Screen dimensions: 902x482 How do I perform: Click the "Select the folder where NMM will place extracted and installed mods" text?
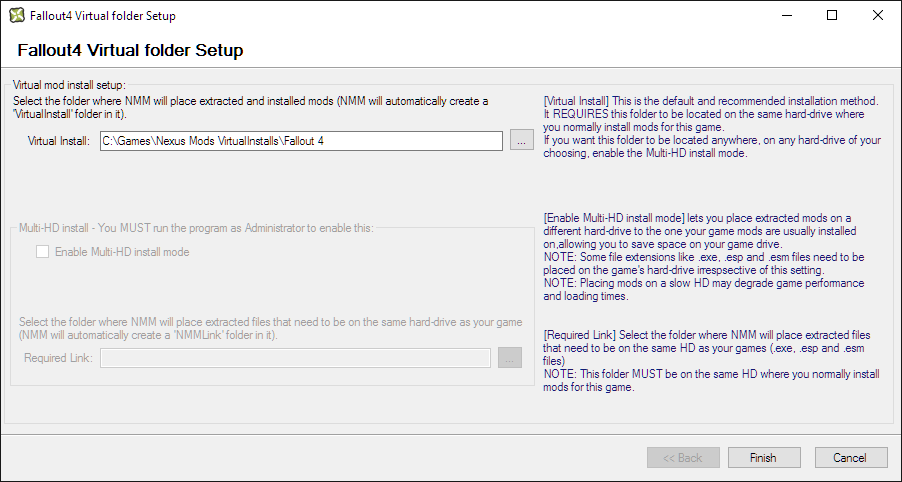point(250,108)
